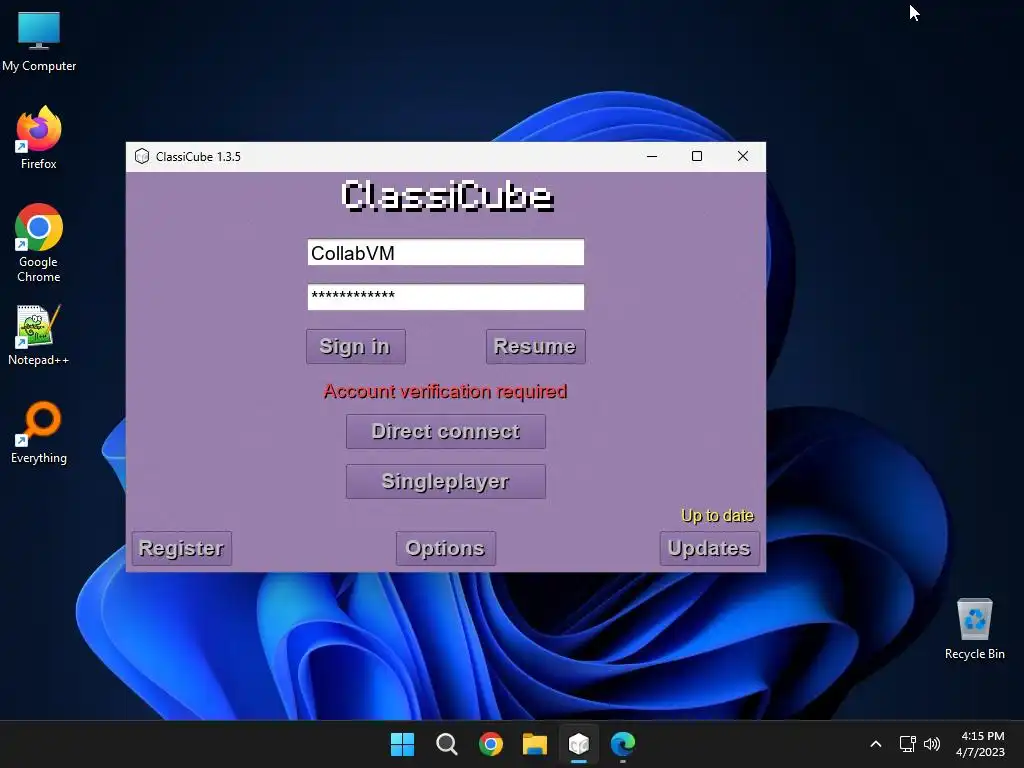This screenshot has width=1024, height=768.
Task: Click the 'Up to date' status text
Action: point(717,516)
